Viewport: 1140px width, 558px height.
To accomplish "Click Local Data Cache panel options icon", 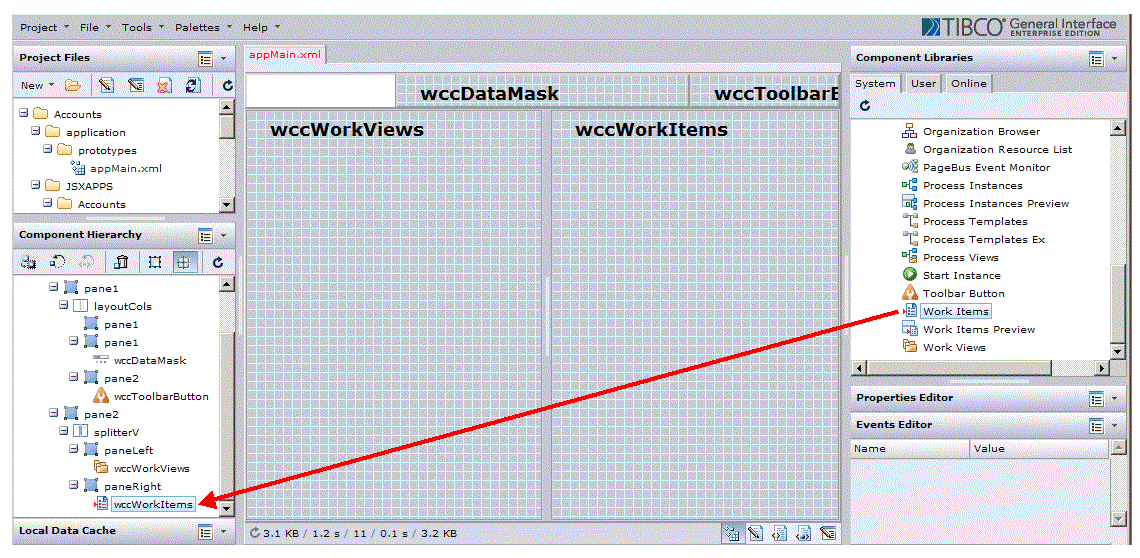I will [x=205, y=532].
